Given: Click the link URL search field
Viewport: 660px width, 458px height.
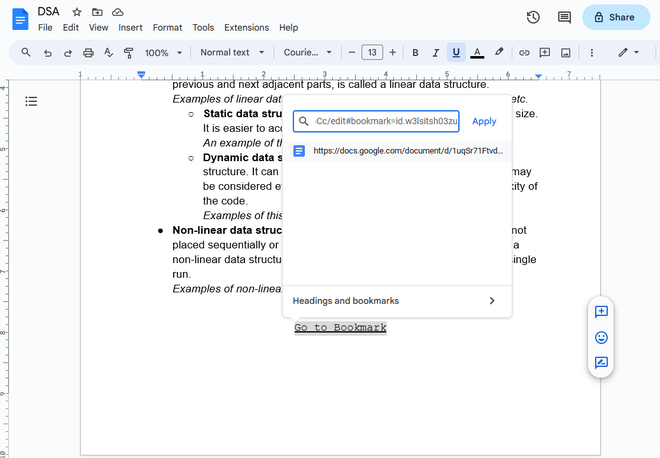Looking at the screenshot, I should pyautogui.click(x=376, y=121).
